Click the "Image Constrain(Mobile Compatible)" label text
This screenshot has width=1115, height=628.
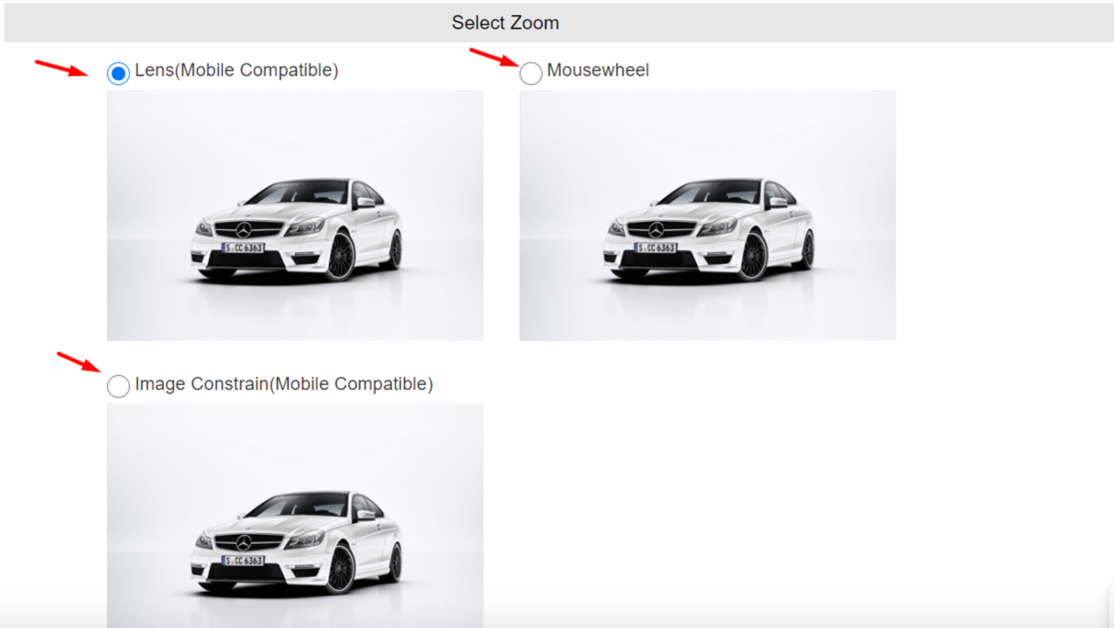point(284,384)
